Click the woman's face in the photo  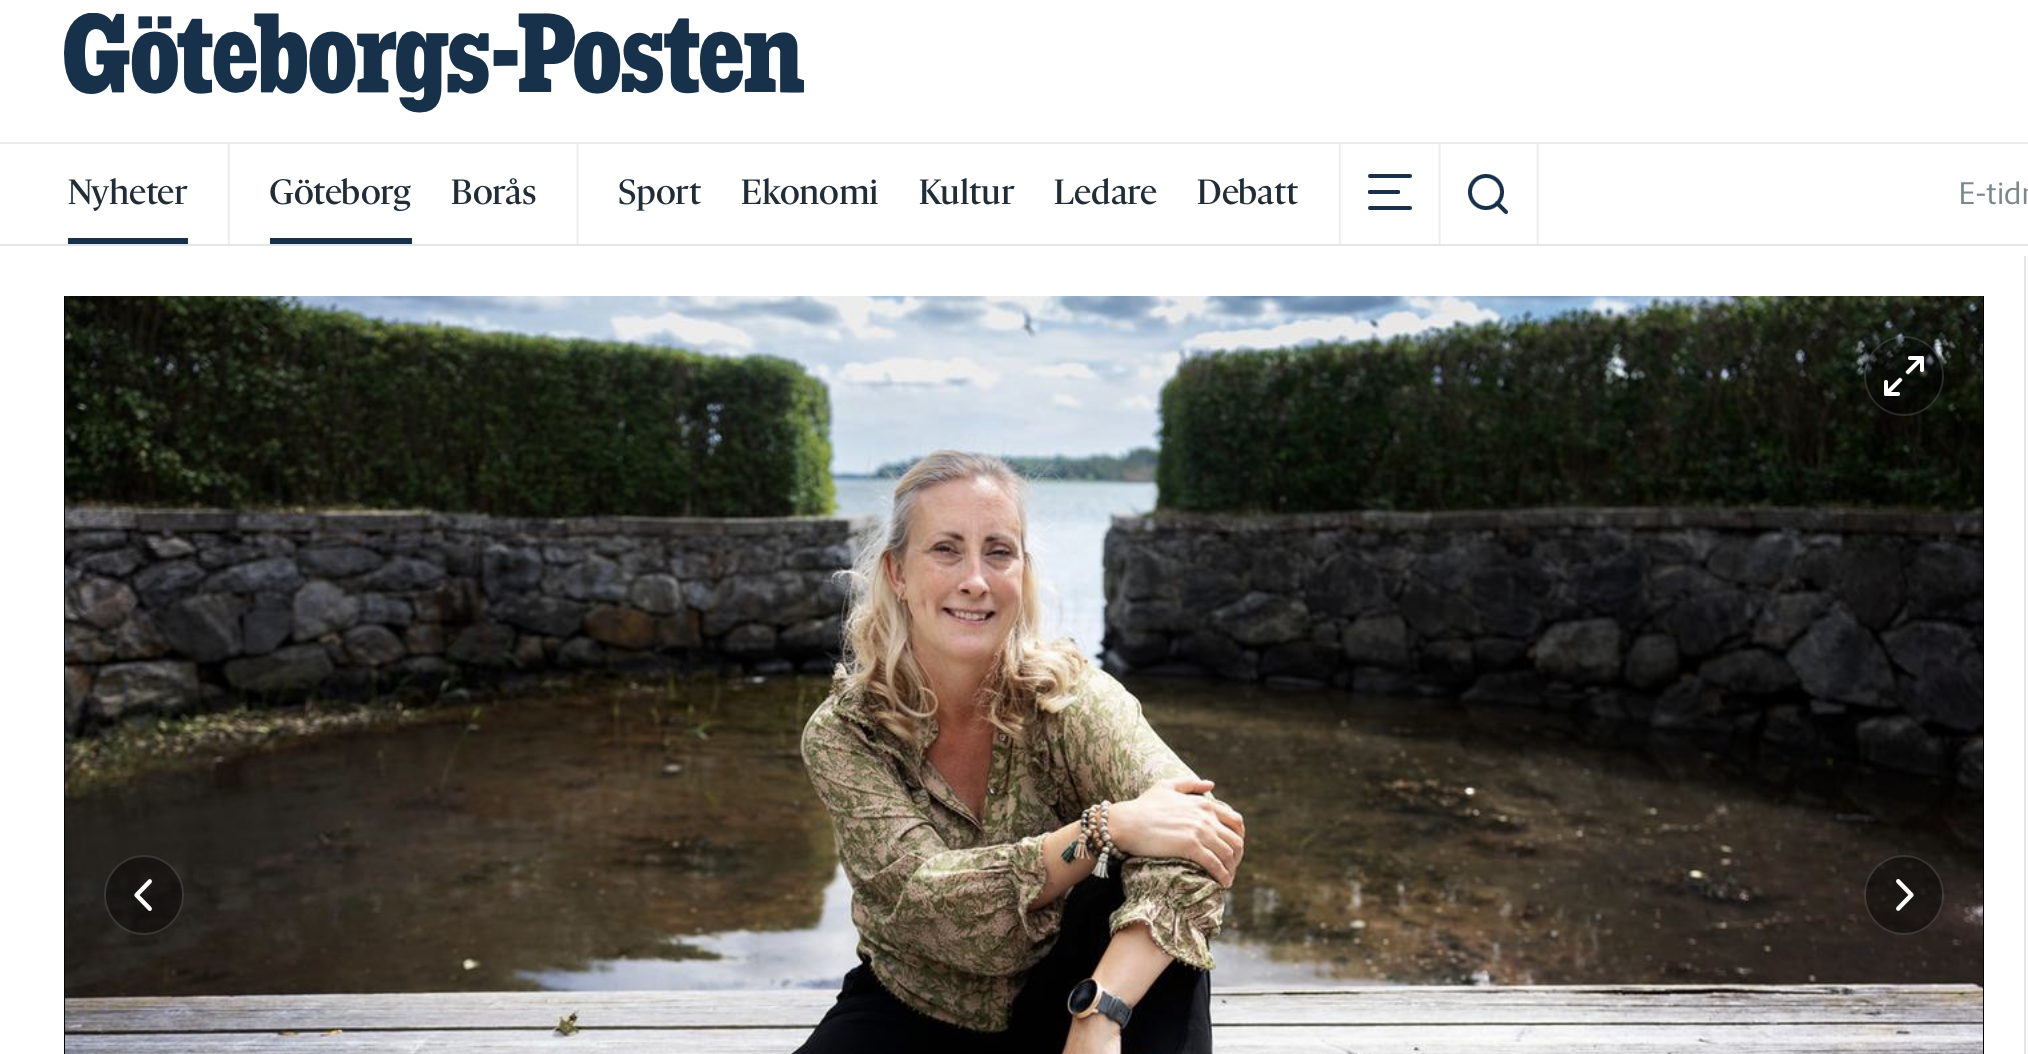click(966, 570)
